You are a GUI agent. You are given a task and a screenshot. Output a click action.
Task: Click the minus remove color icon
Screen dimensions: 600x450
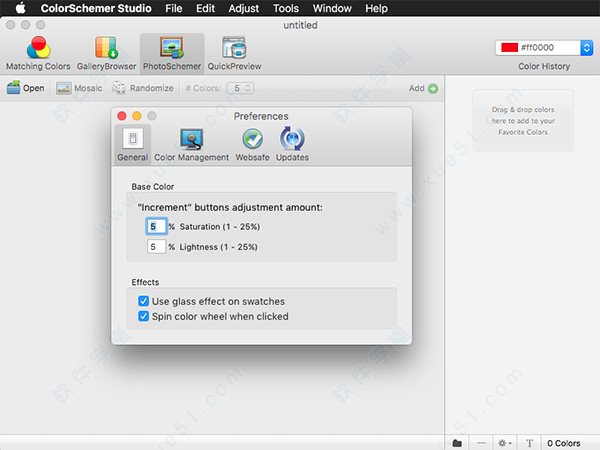pos(481,443)
